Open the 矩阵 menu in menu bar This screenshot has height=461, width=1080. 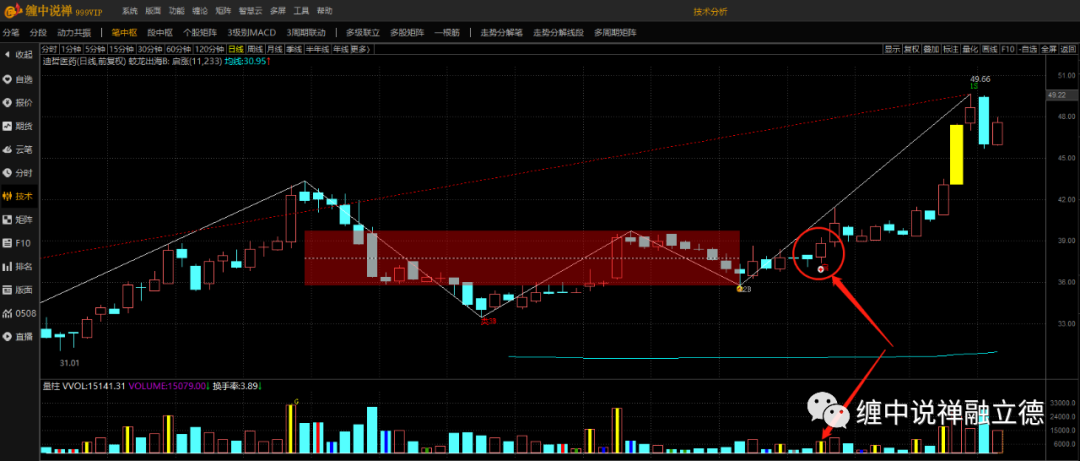[223, 12]
